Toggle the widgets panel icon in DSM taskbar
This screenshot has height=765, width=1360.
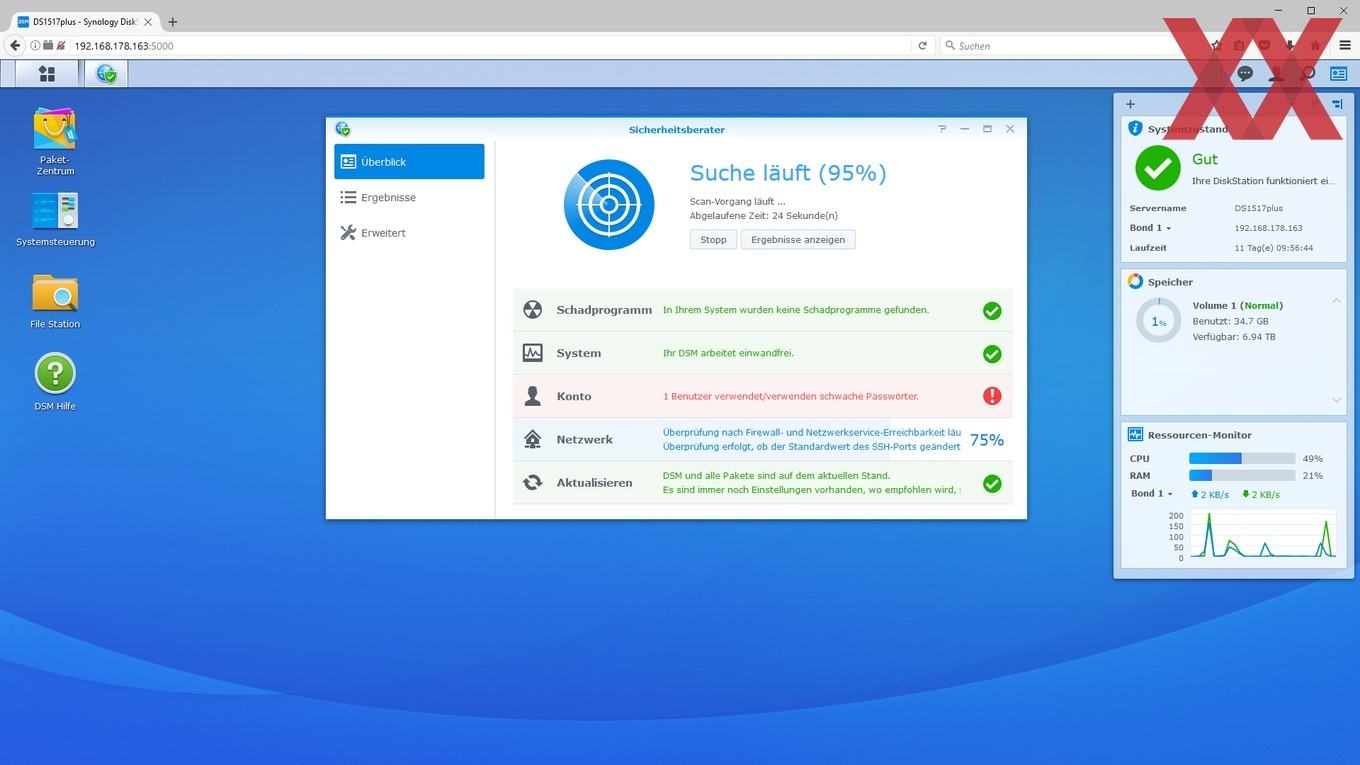(x=1338, y=74)
